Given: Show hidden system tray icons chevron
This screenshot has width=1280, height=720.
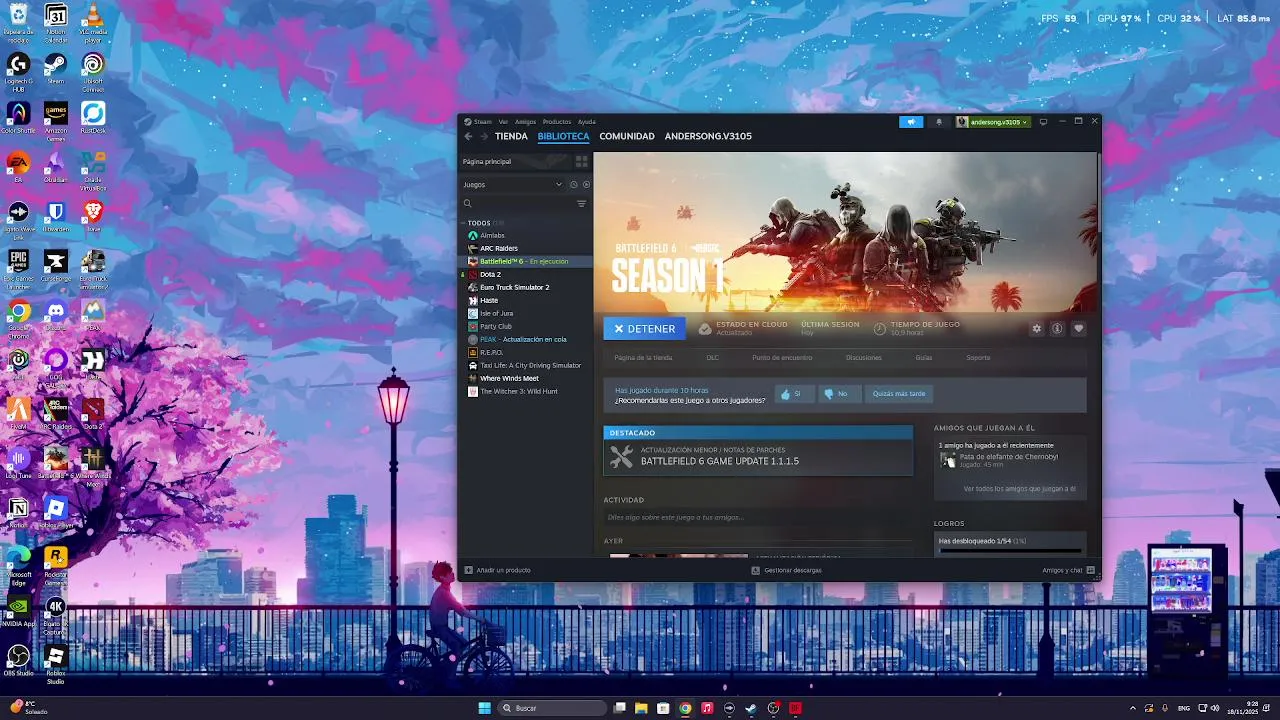Looking at the screenshot, I should (1133, 708).
